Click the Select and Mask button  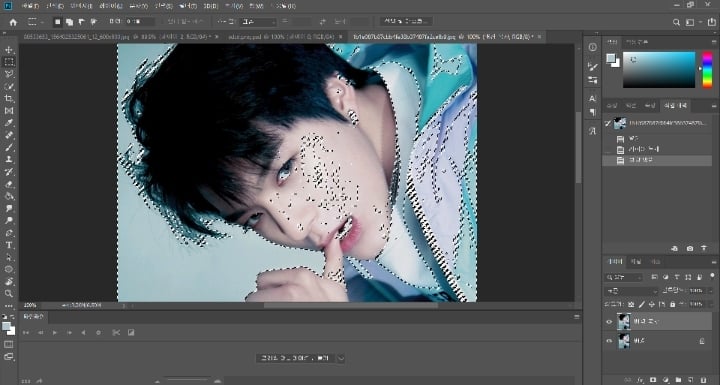click(x=405, y=21)
